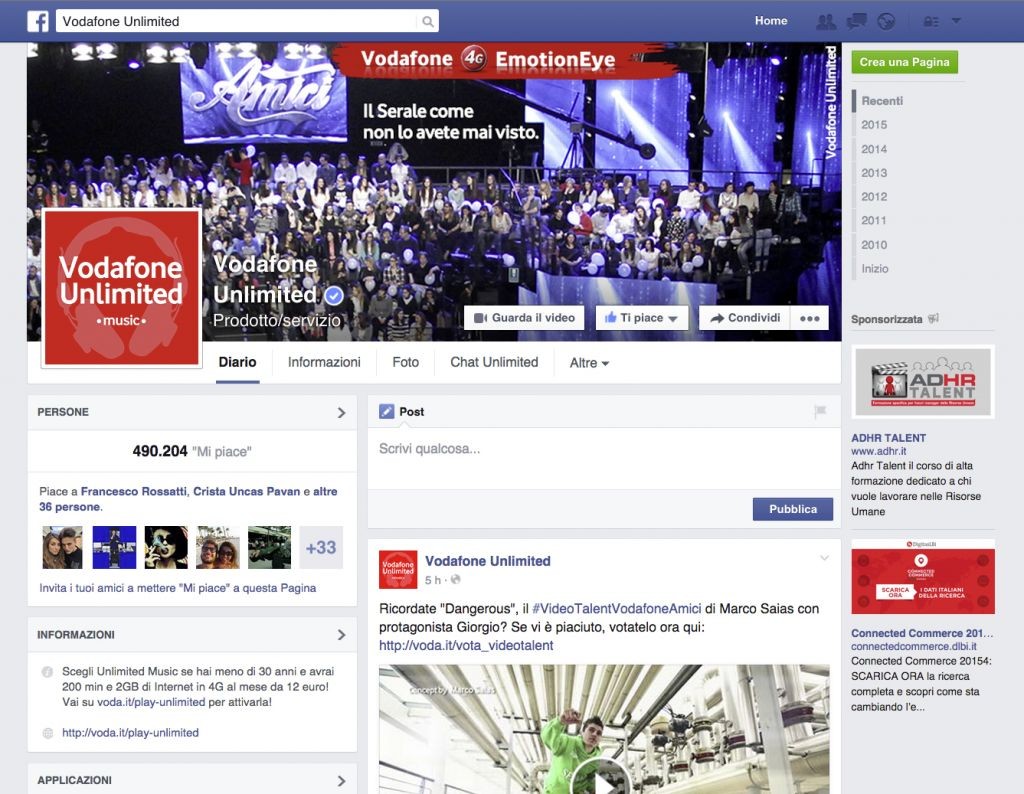Click the flag icon in Post box

pos(820,411)
